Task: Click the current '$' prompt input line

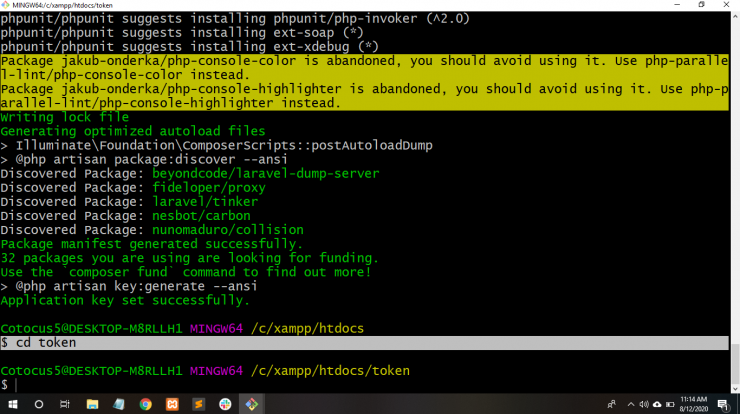Action: coord(364,385)
